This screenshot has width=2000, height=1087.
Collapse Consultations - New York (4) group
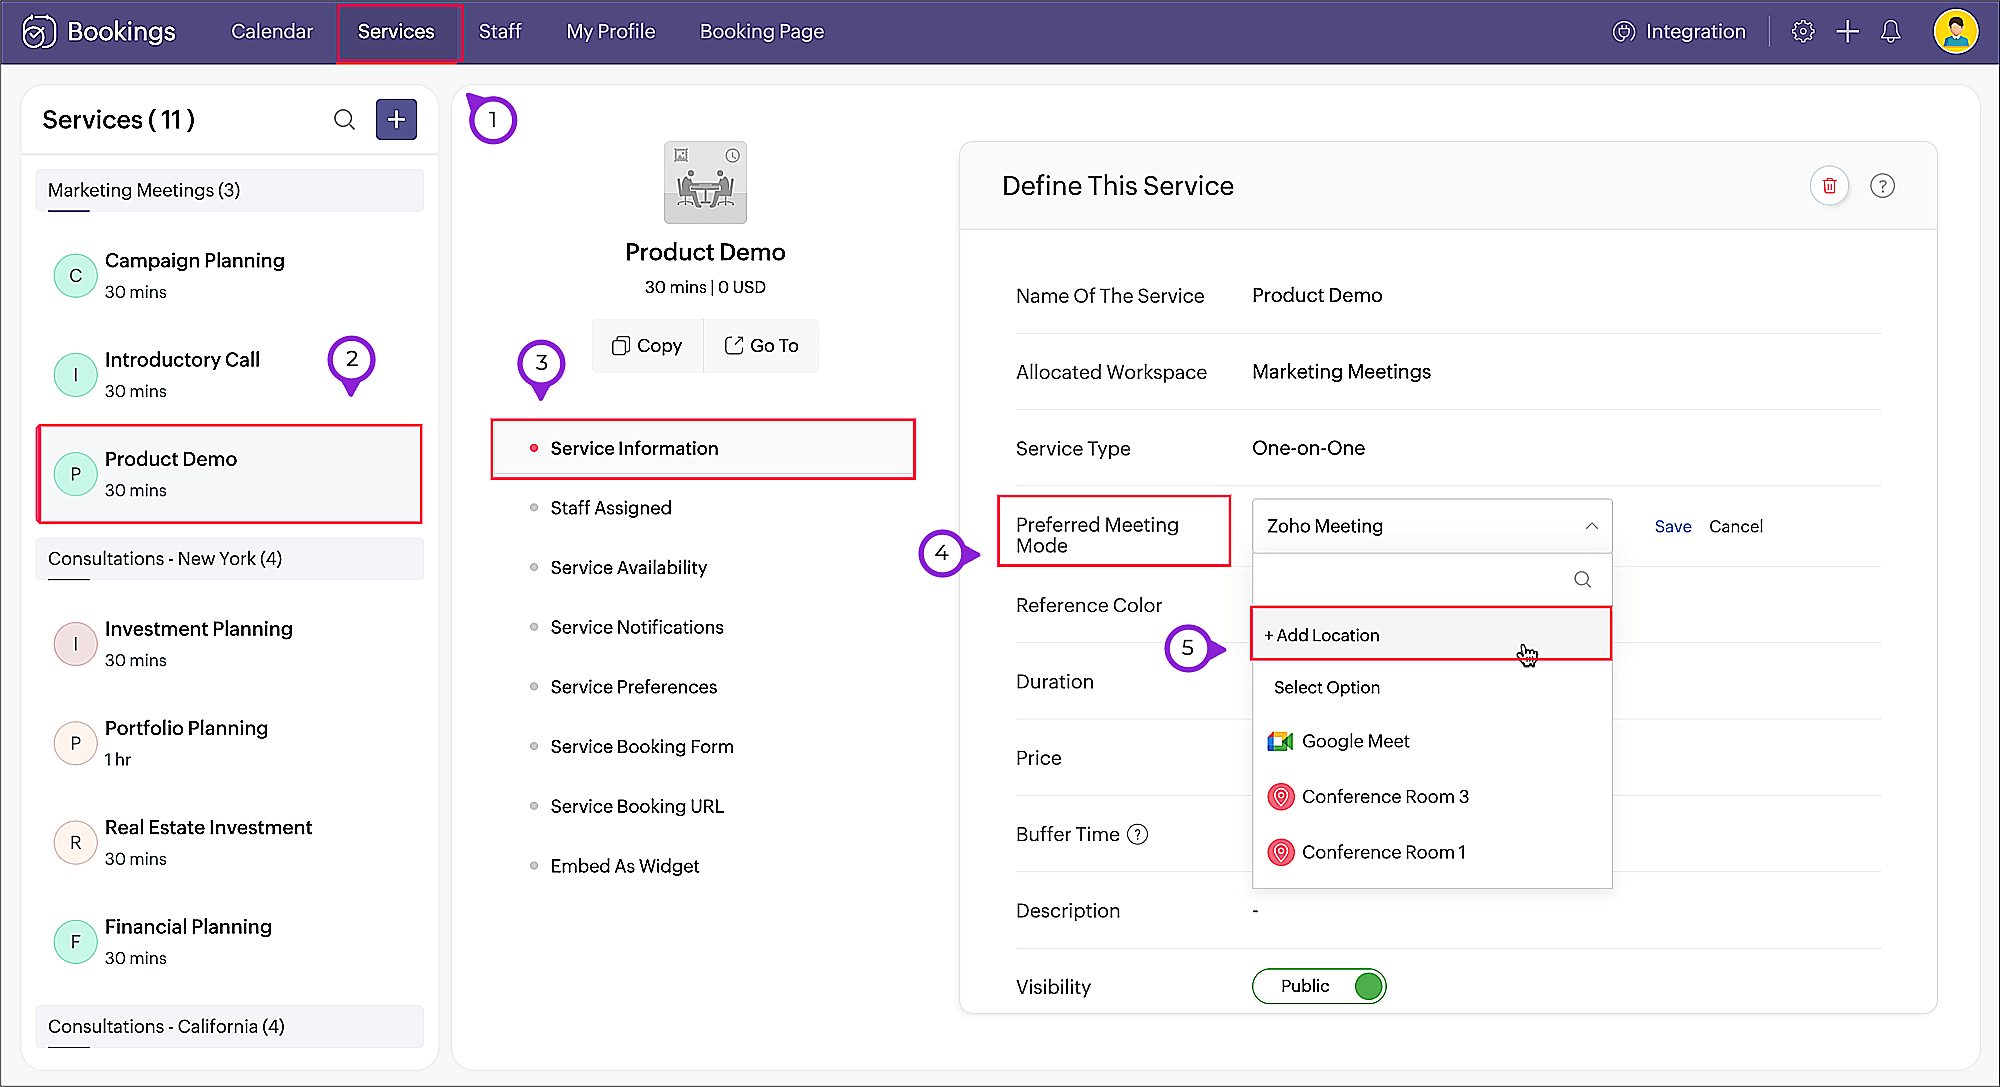coord(229,559)
